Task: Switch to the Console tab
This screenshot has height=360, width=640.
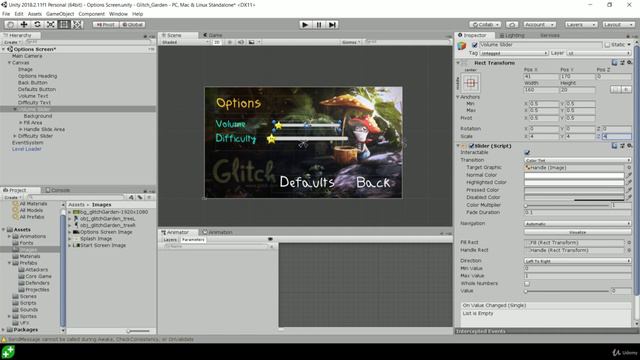Action: point(57,190)
